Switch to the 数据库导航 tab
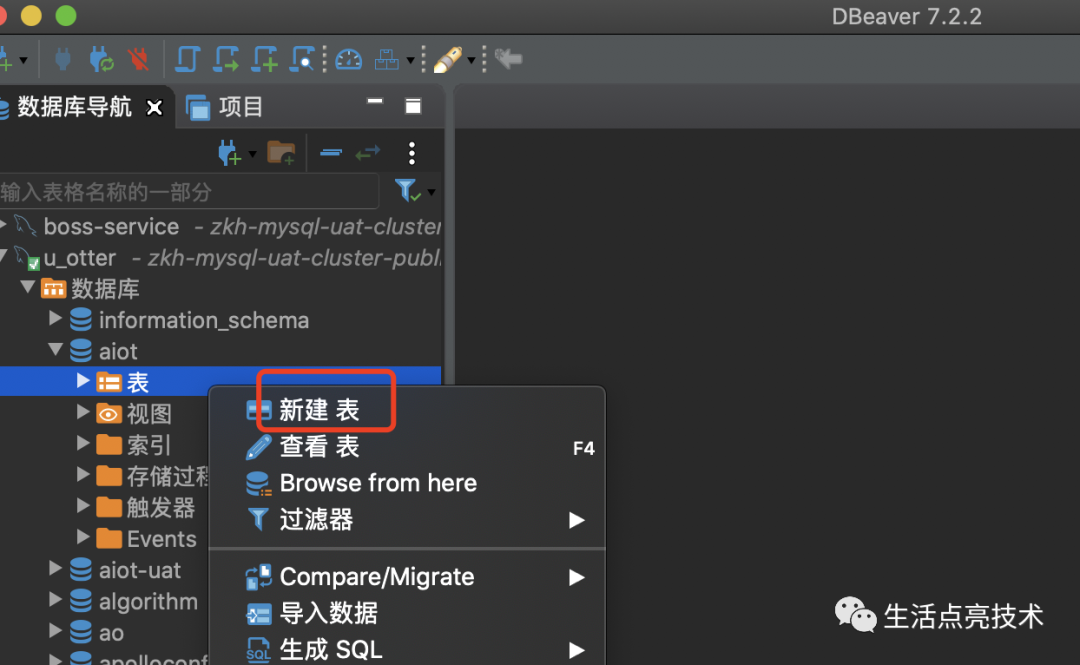Screen dimensions: 1080x665 (x=74, y=107)
